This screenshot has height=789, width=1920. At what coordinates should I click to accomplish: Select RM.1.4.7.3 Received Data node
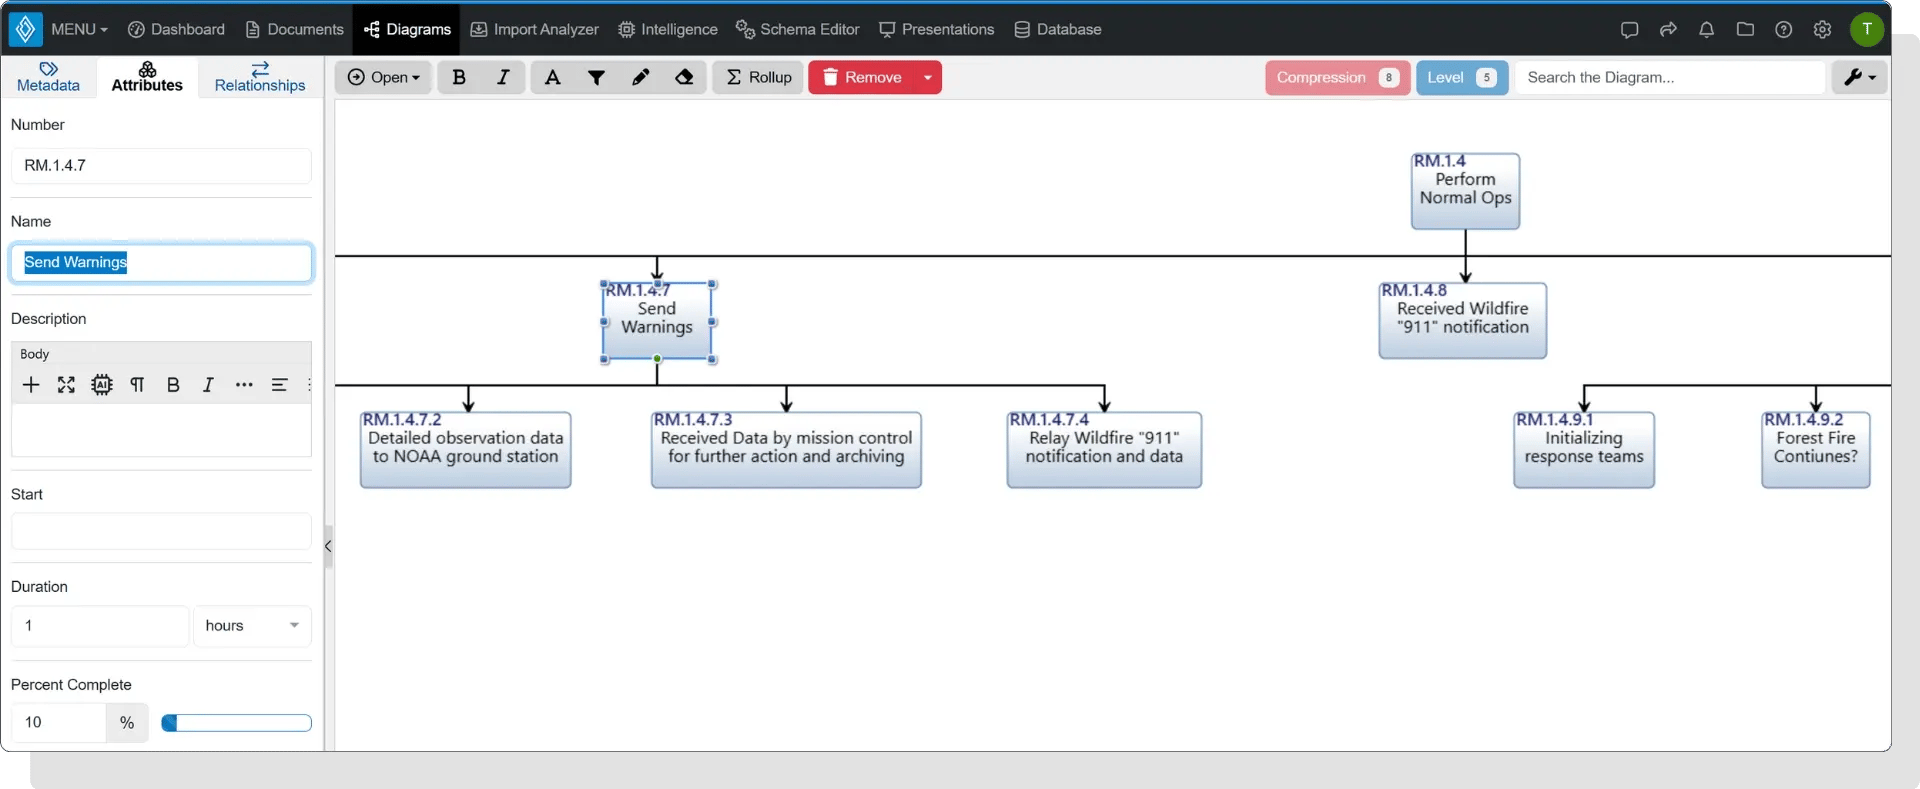[x=786, y=449]
